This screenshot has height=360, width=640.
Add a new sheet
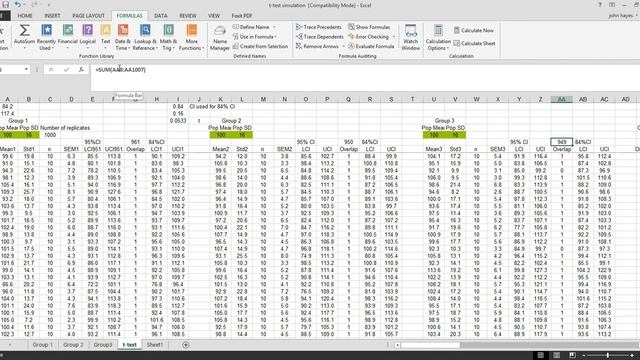click(x=186, y=345)
